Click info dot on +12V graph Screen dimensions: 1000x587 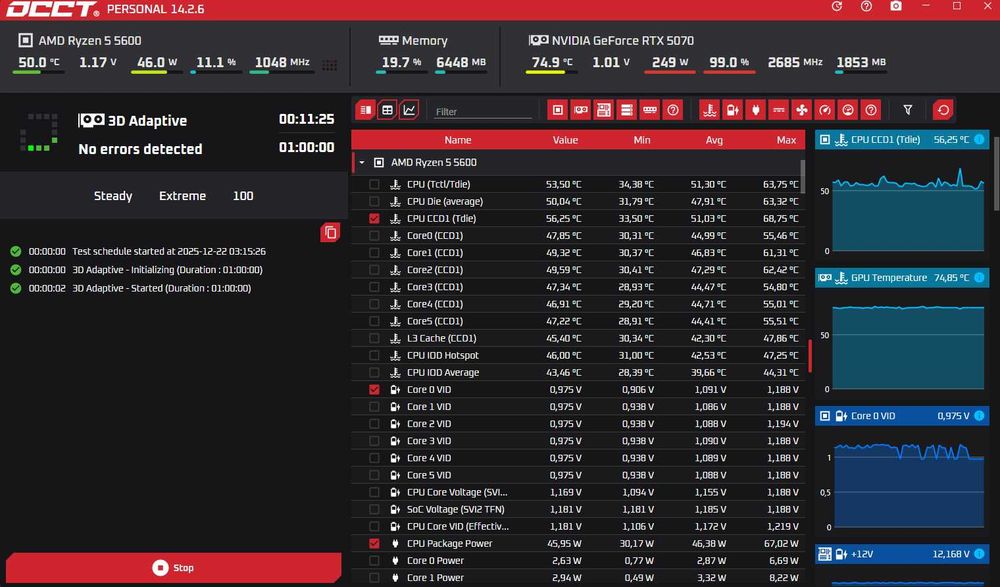(x=979, y=554)
